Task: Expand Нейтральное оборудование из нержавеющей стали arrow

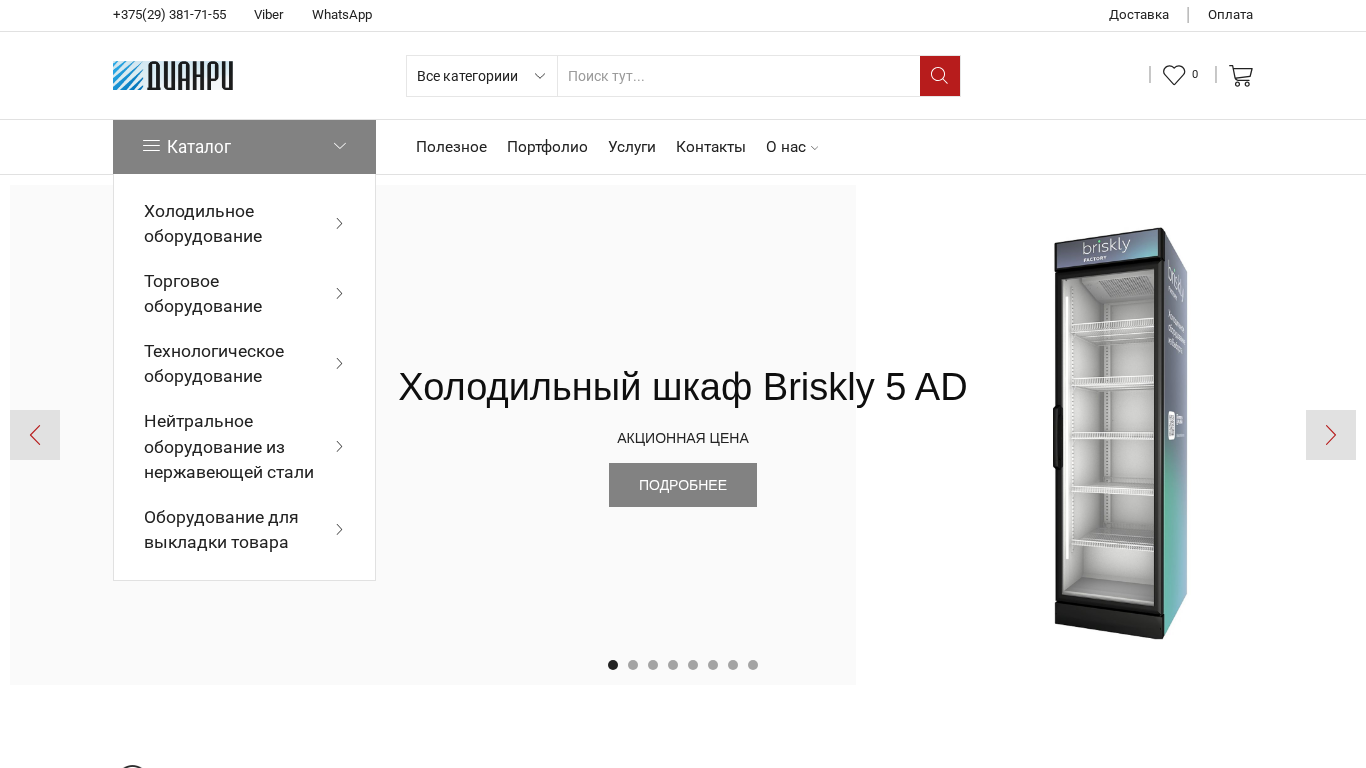Action: click(x=339, y=446)
